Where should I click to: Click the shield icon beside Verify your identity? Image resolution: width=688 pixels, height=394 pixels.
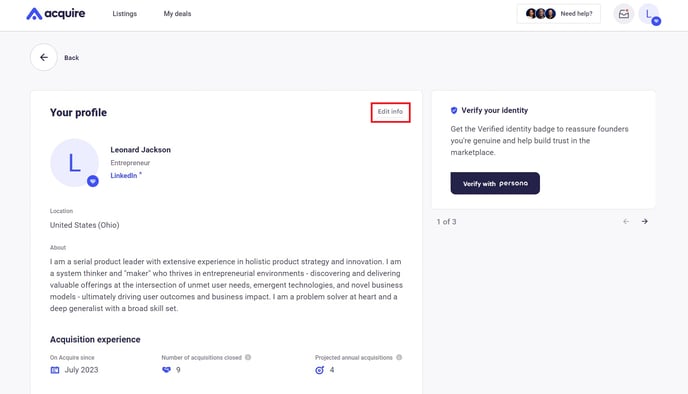454,110
